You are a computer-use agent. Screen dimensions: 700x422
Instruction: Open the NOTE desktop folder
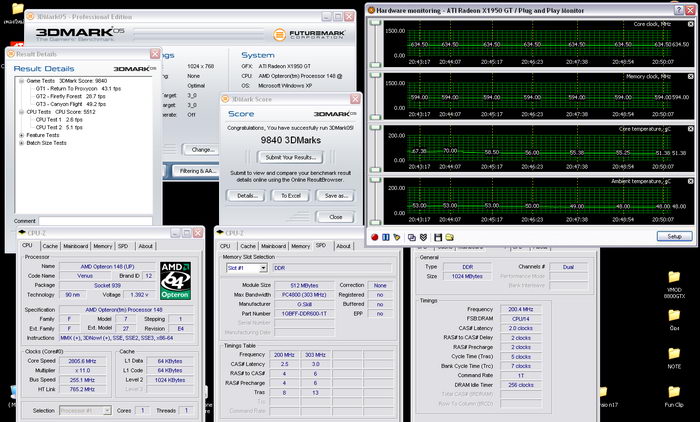674,359
